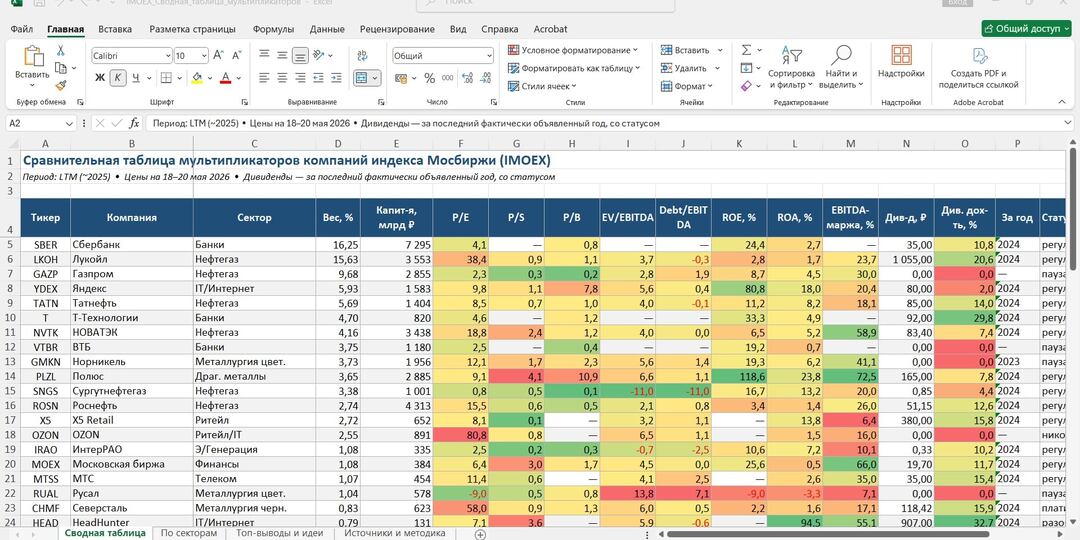
Task: Open Надстройки add-ins
Action: [x=901, y=62]
